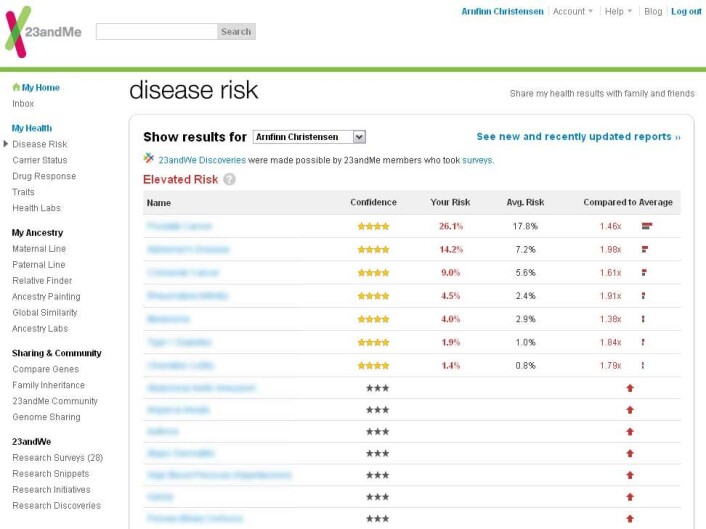
Task: Open 23andMe Community
Action: coord(55,401)
